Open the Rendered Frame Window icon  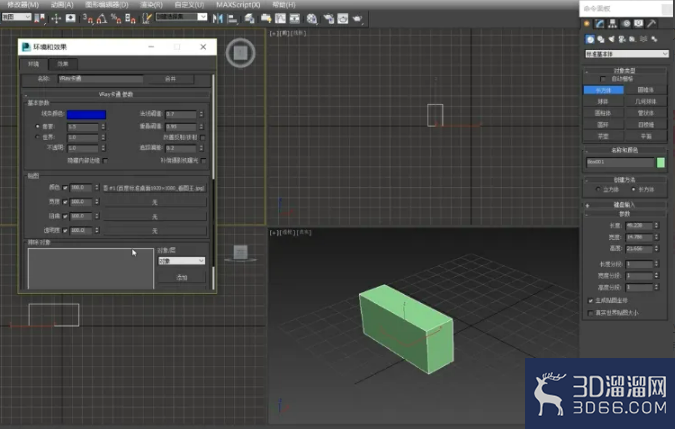[x=343, y=19]
